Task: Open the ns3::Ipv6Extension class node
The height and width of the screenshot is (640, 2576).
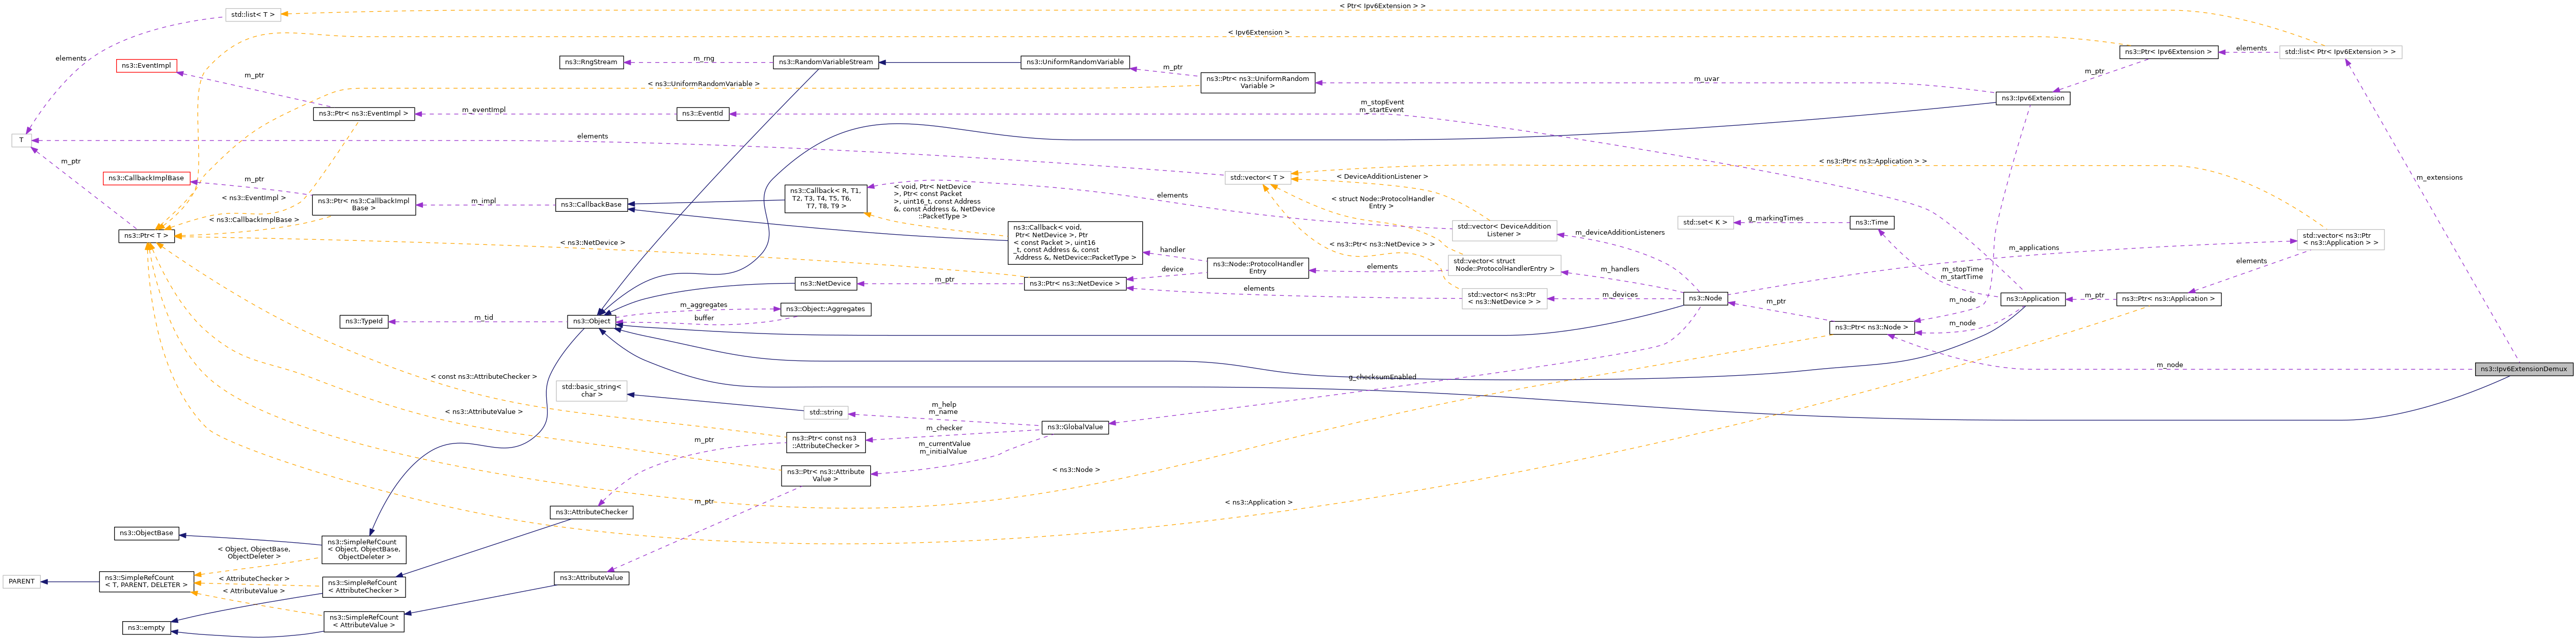Action: 2032,99
